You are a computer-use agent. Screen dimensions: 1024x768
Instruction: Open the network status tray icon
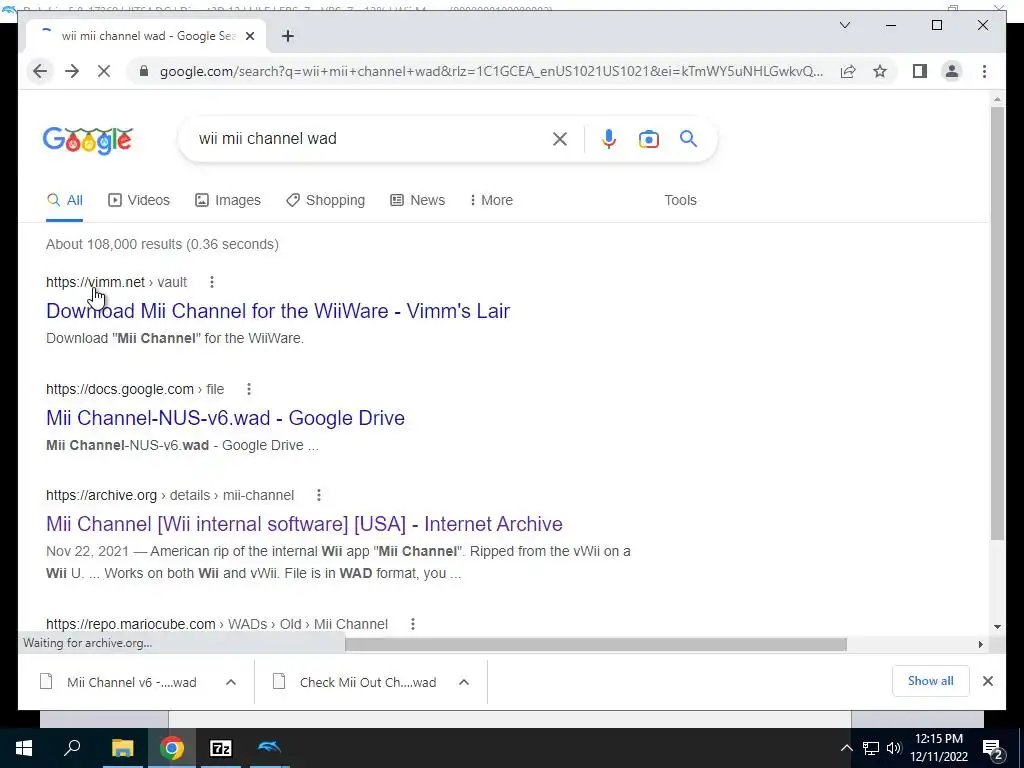pyautogui.click(x=871, y=748)
